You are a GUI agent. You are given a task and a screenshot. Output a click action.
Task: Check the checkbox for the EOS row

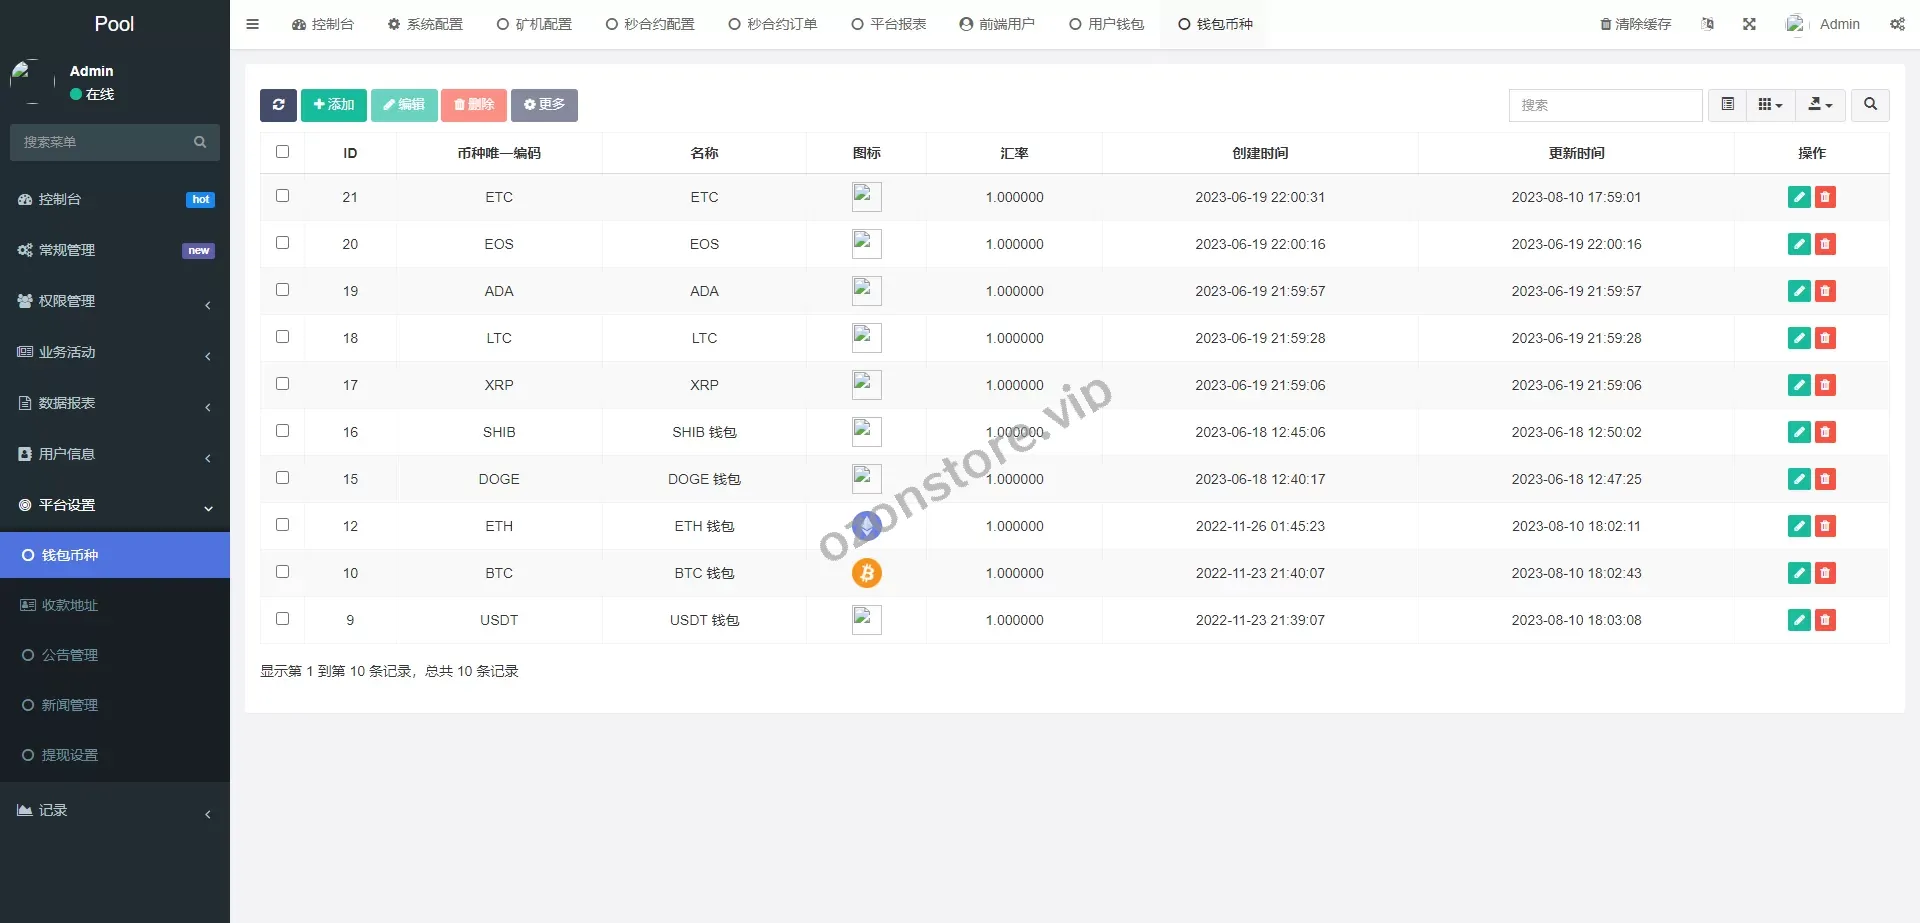tap(282, 243)
